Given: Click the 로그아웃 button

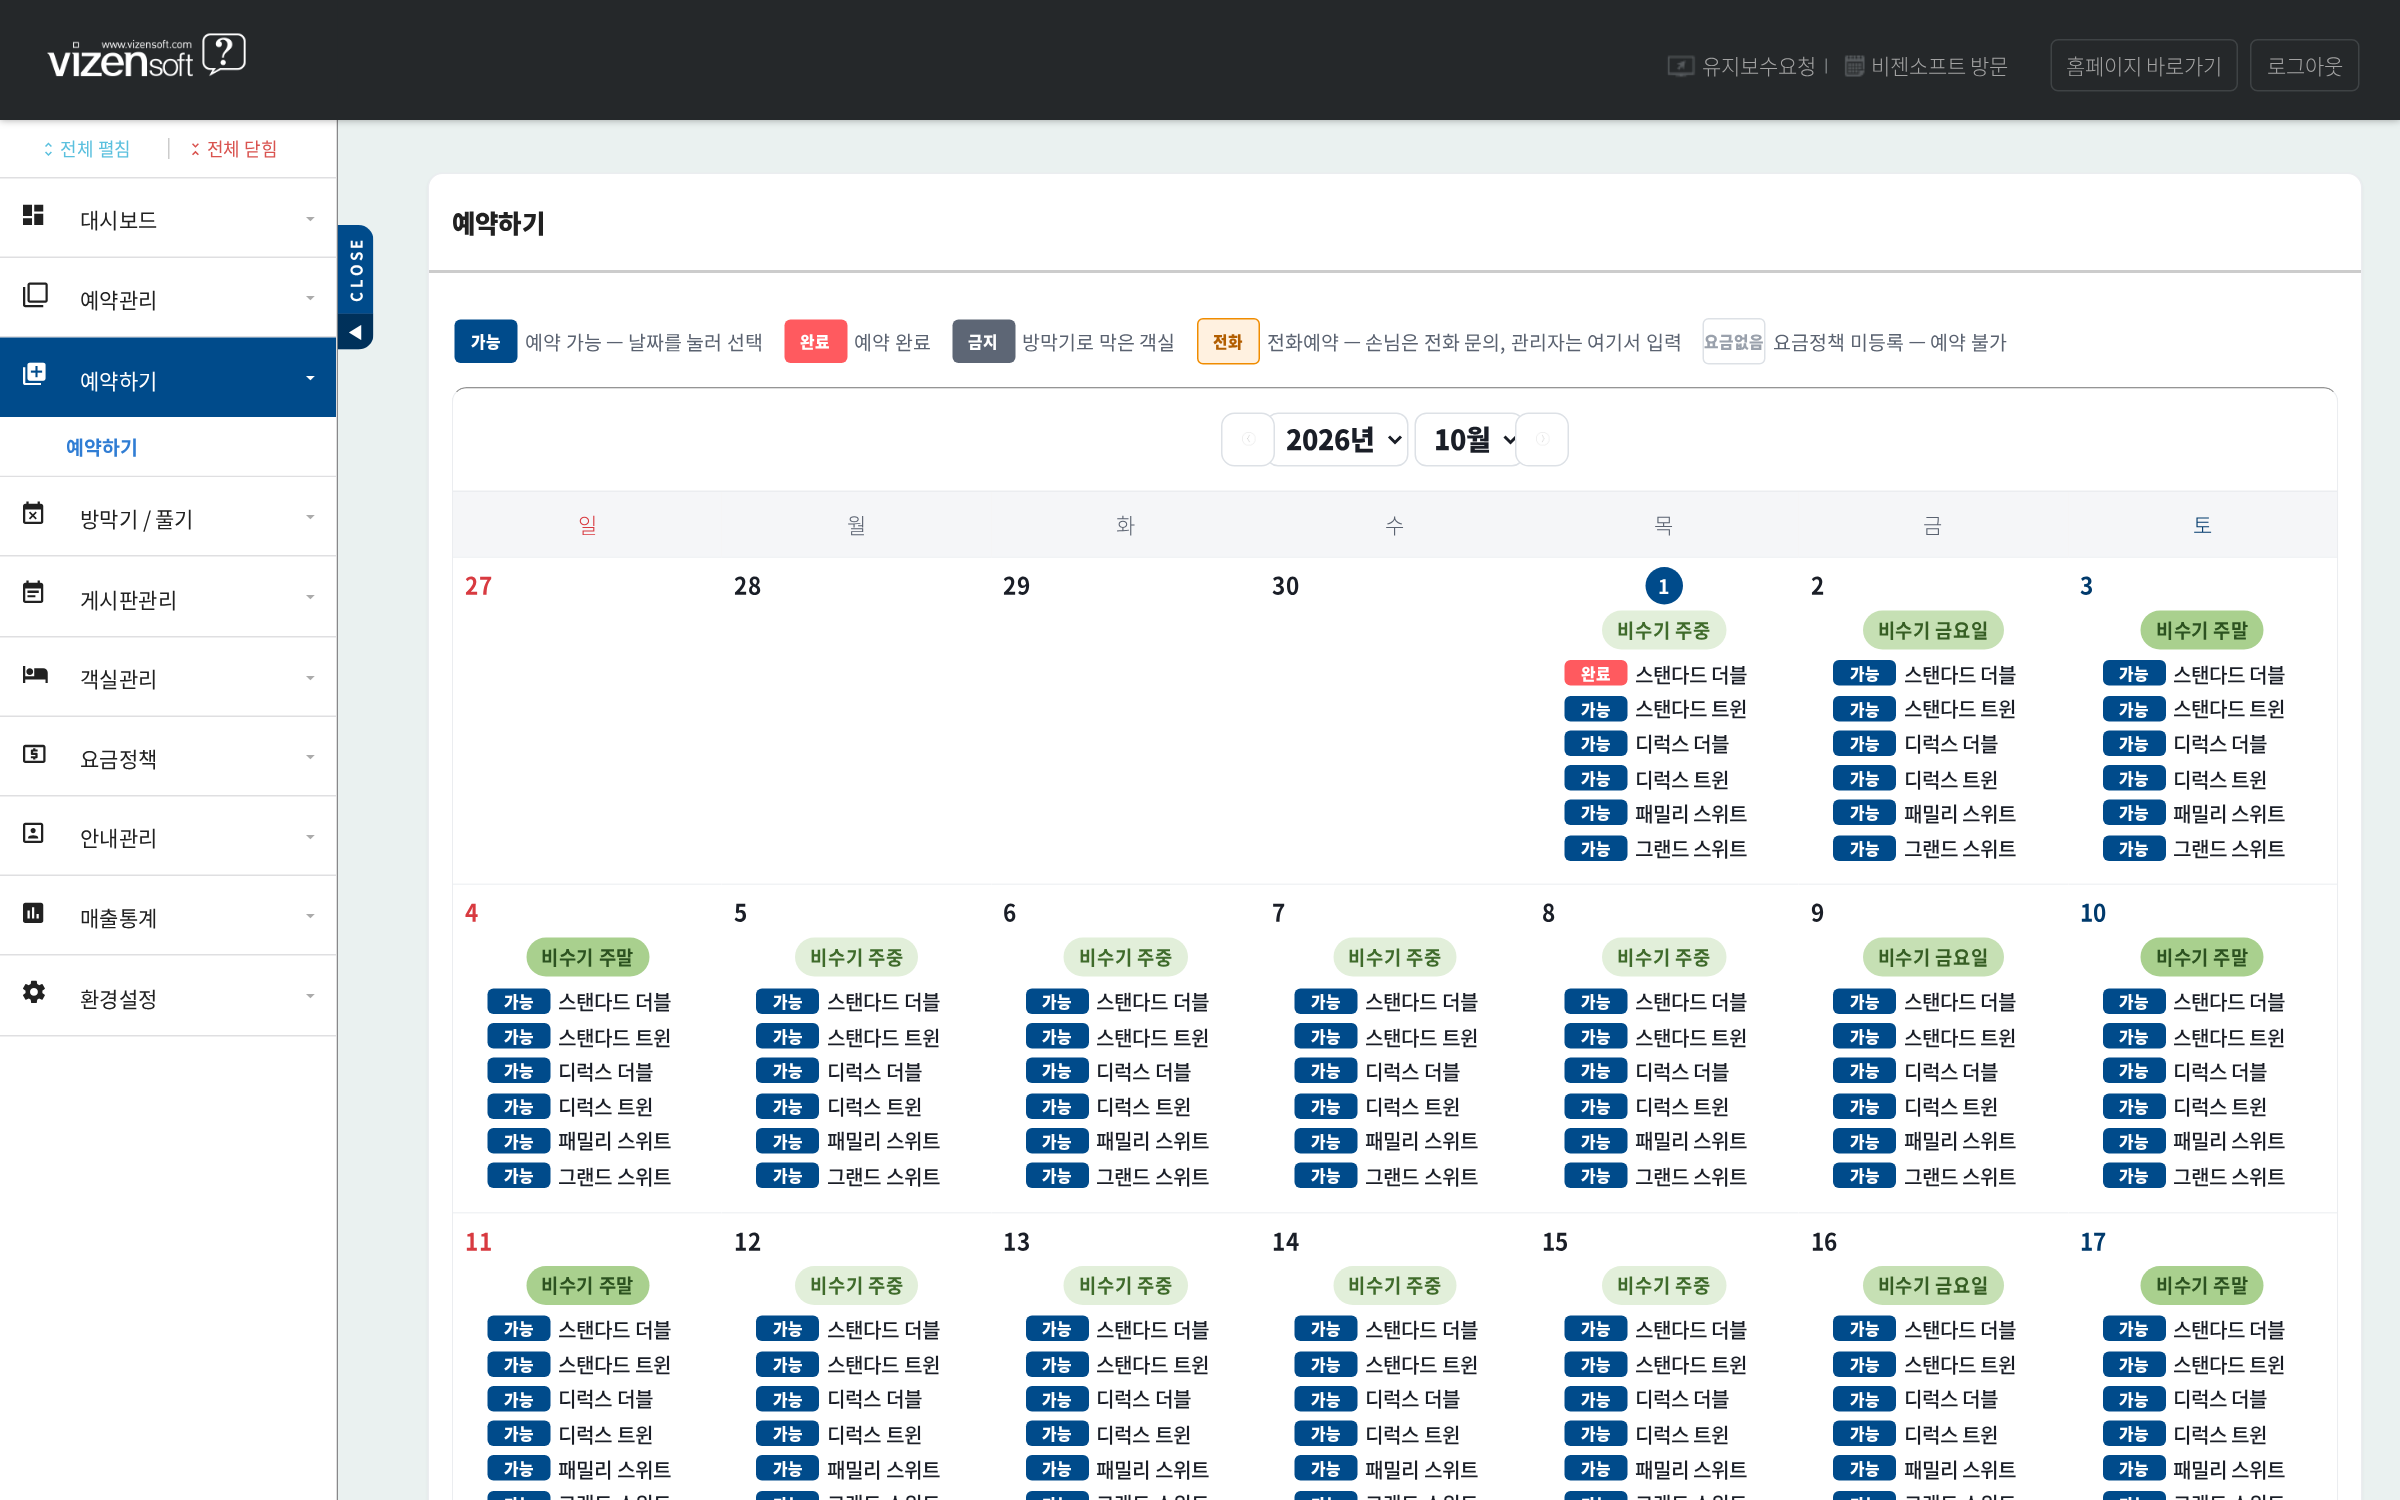Looking at the screenshot, I should pos(2304,66).
